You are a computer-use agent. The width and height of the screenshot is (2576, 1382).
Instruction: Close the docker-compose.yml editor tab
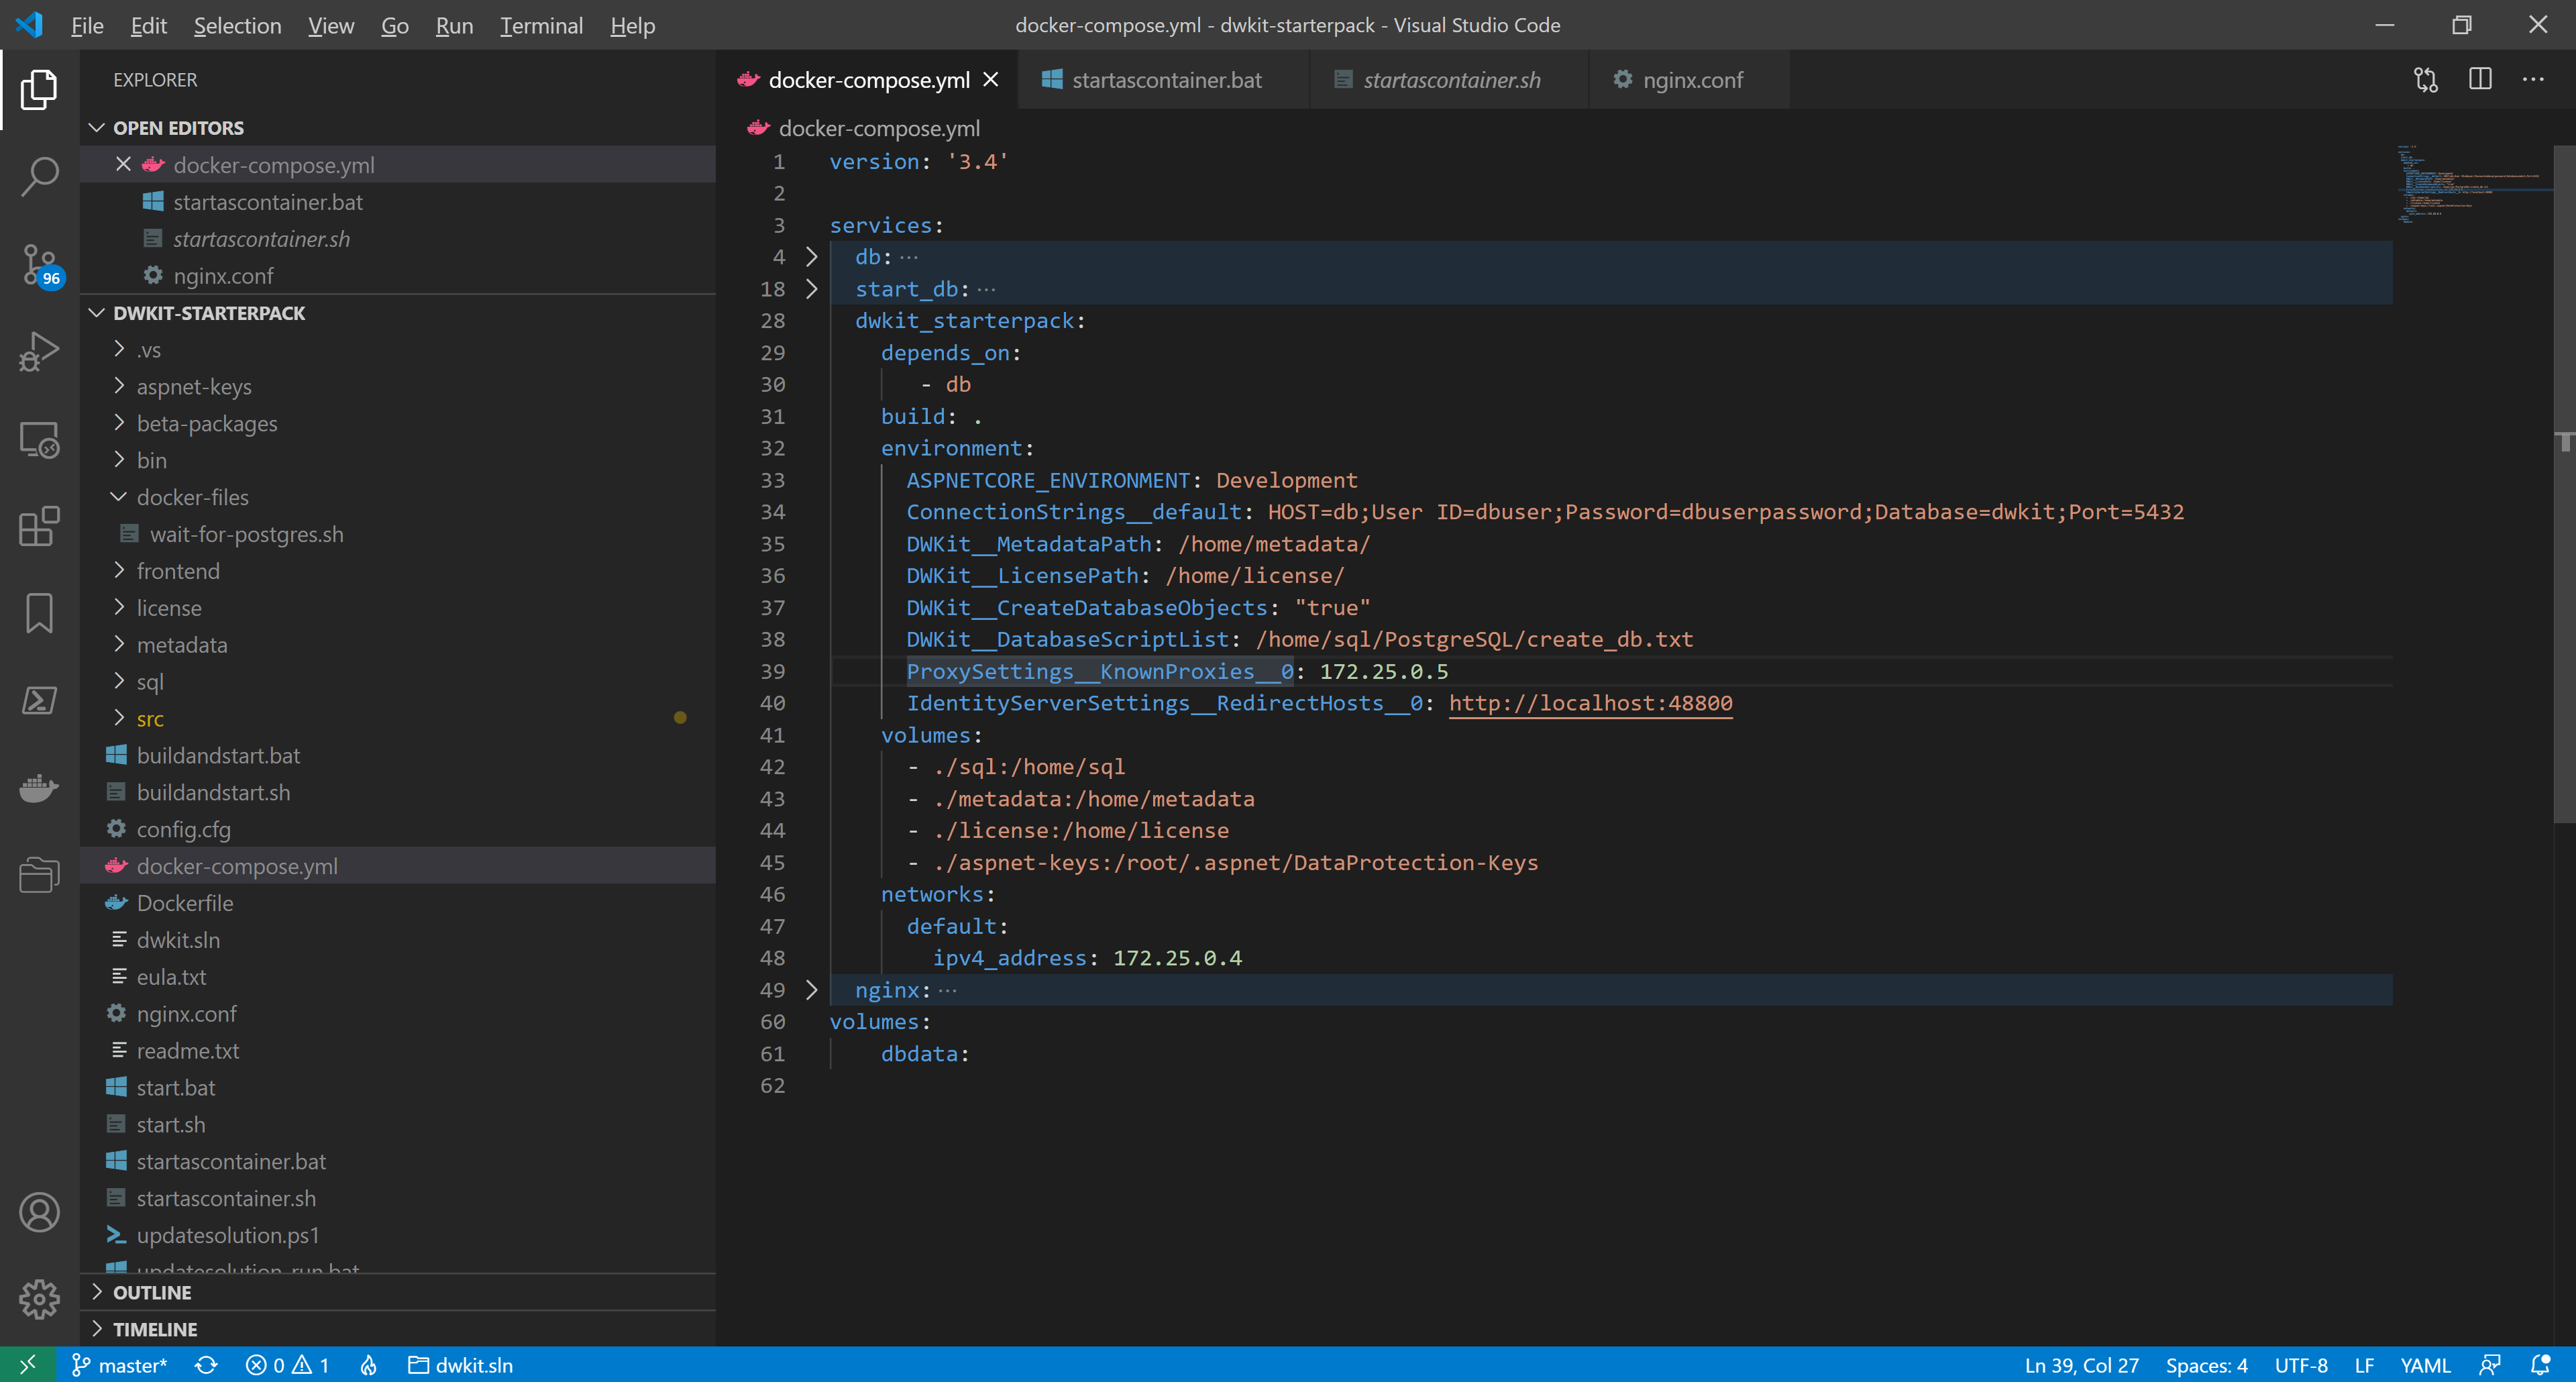point(990,79)
